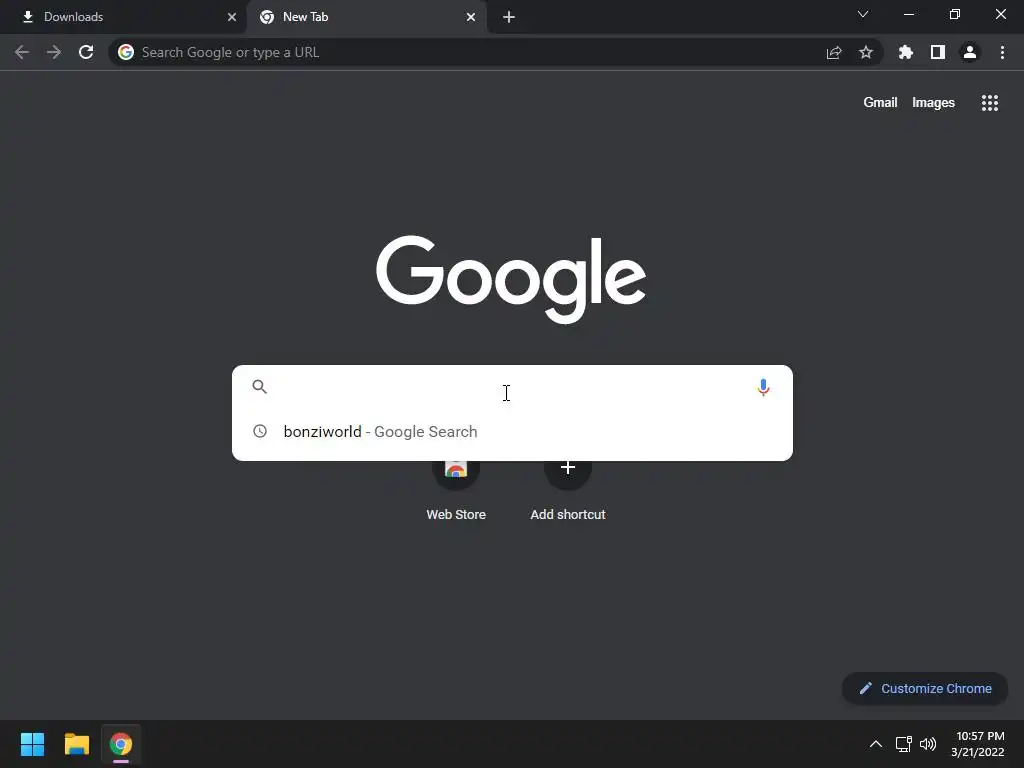1024x768 pixels.
Task: Open the Chrome three-dot menu
Action: point(1002,52)
